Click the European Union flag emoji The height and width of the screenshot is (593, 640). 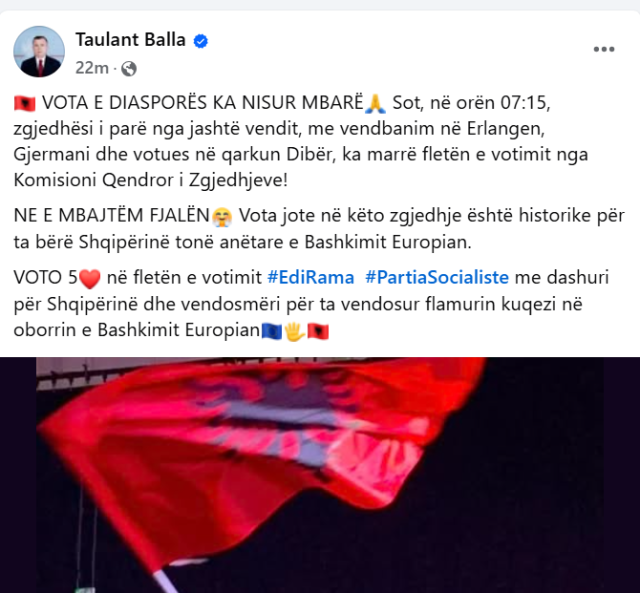click(x=271, y=331)
